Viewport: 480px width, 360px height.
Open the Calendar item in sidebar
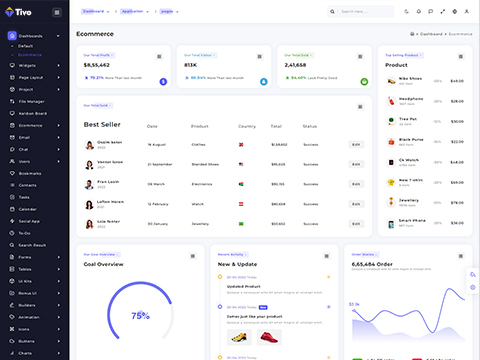(x=28, y=209)
